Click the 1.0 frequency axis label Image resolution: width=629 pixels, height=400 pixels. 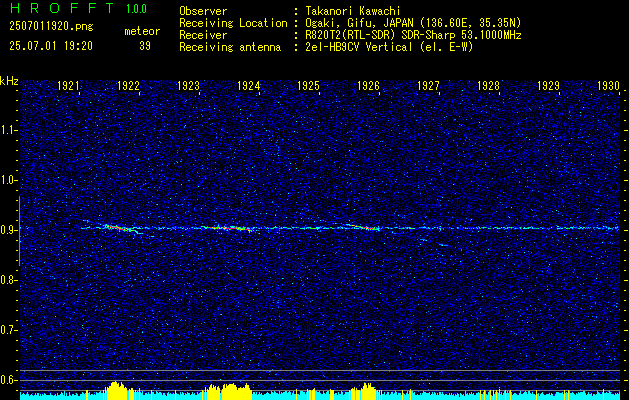(9, 180)
